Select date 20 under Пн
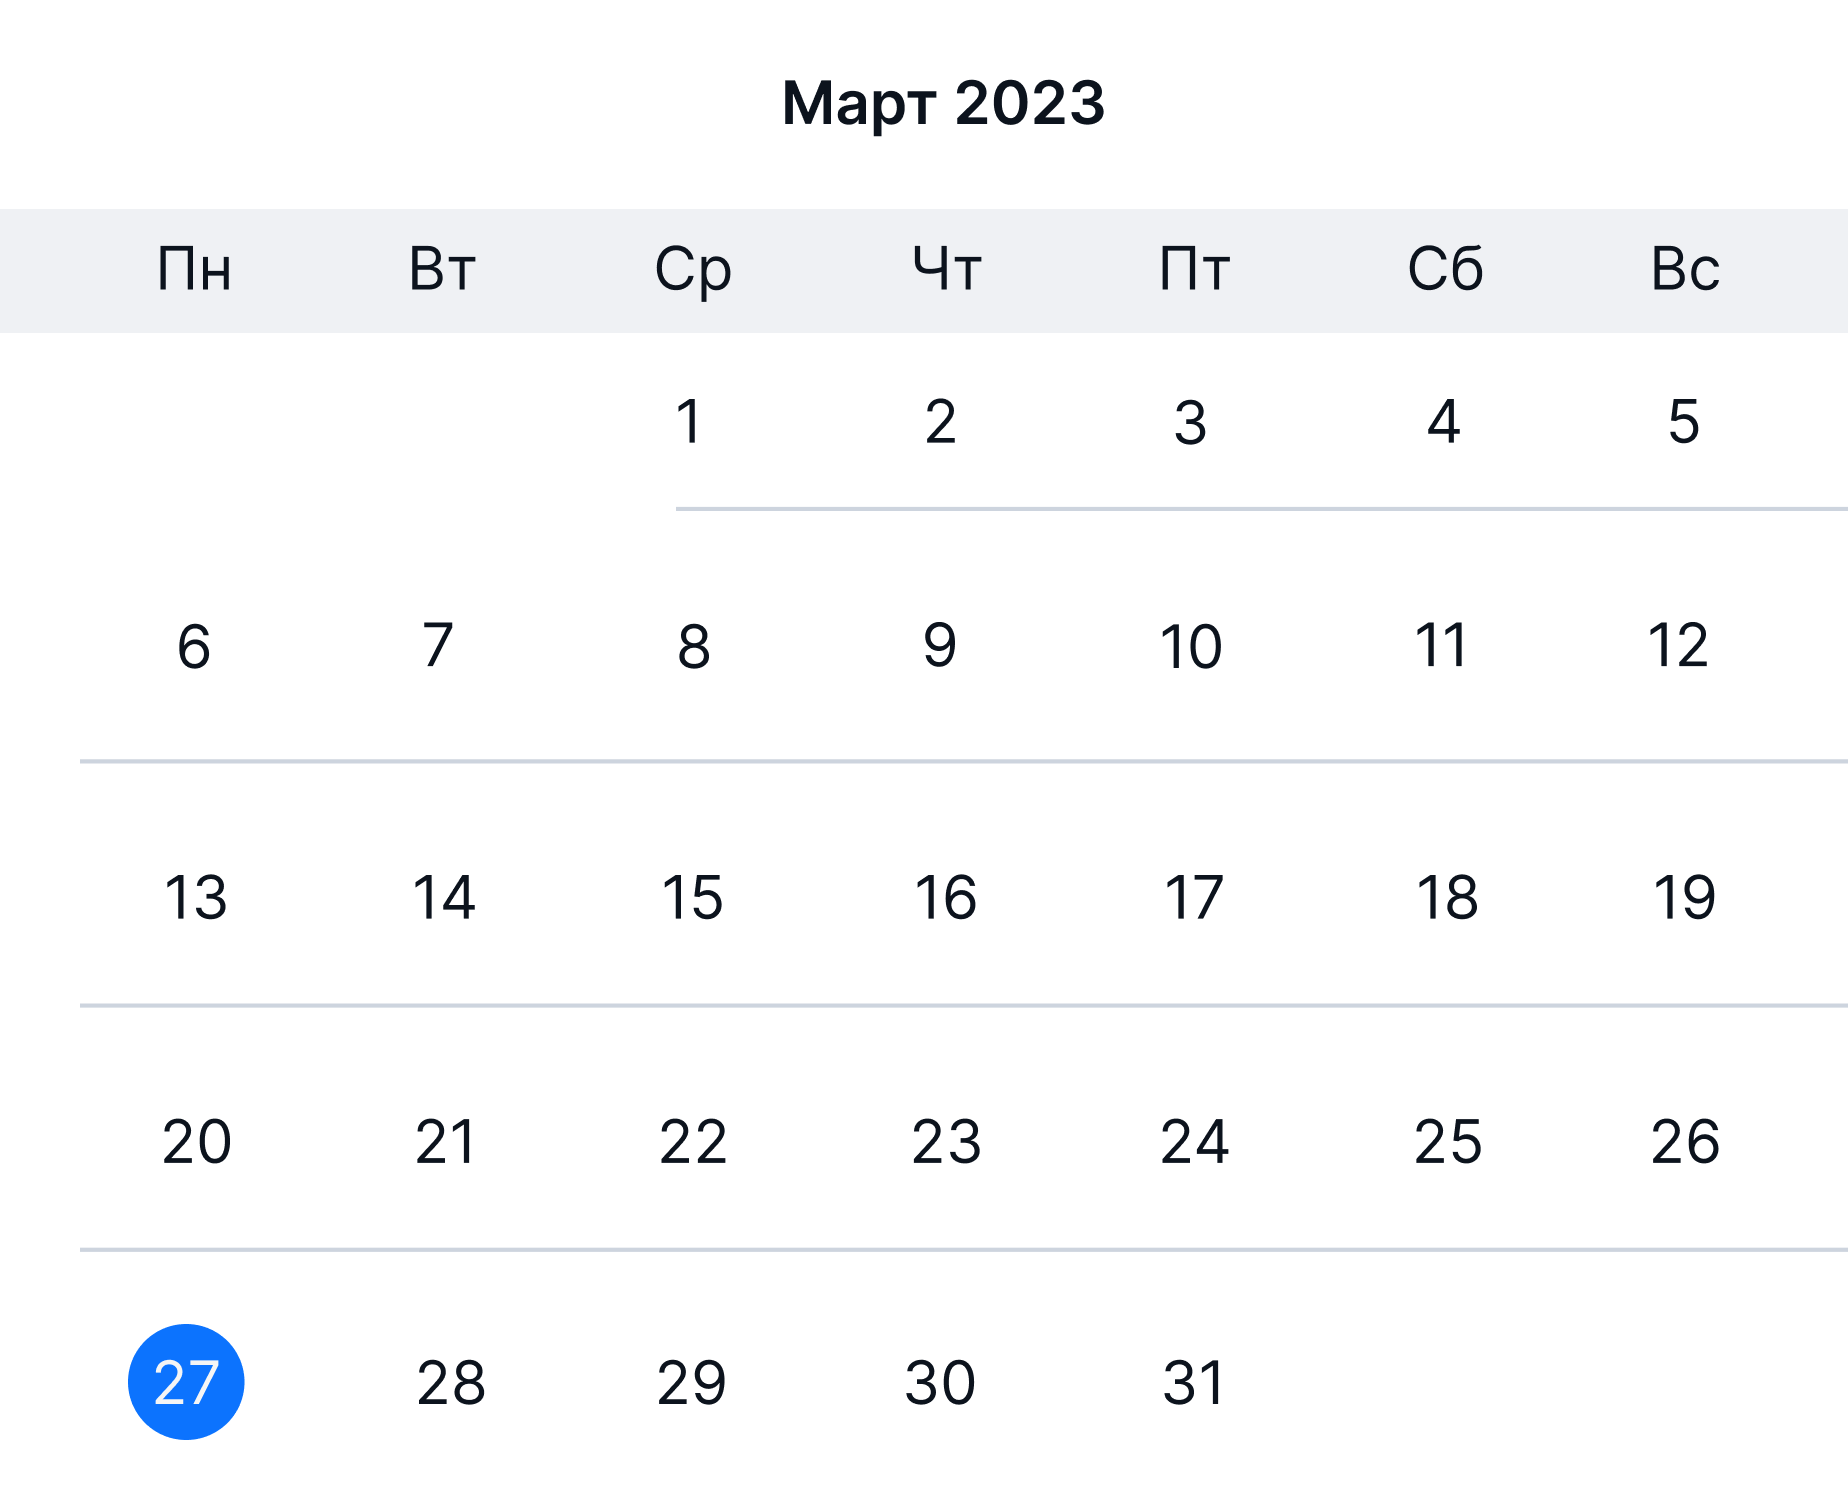The width and height of the screenshot is (1848, 1496). point(196,1141)
